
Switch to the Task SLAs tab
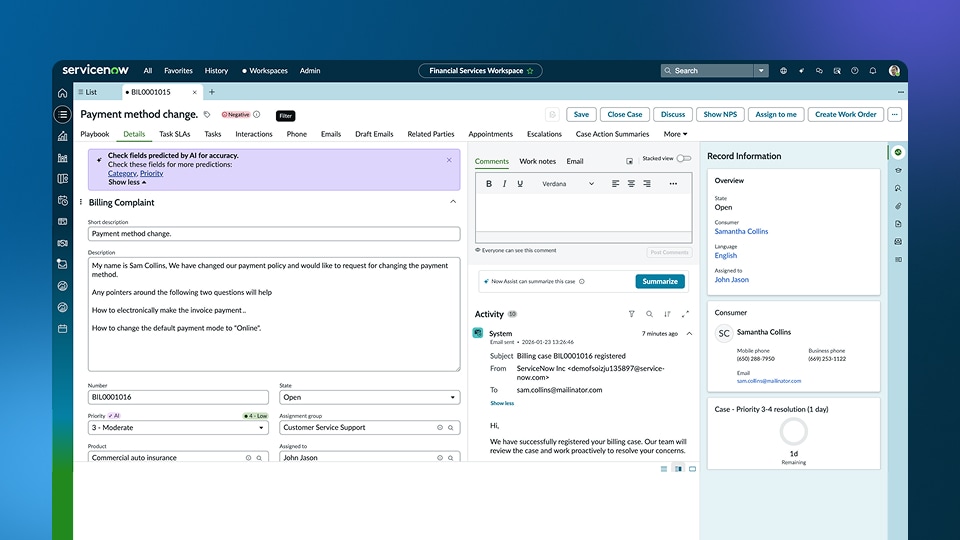(174, 134)
